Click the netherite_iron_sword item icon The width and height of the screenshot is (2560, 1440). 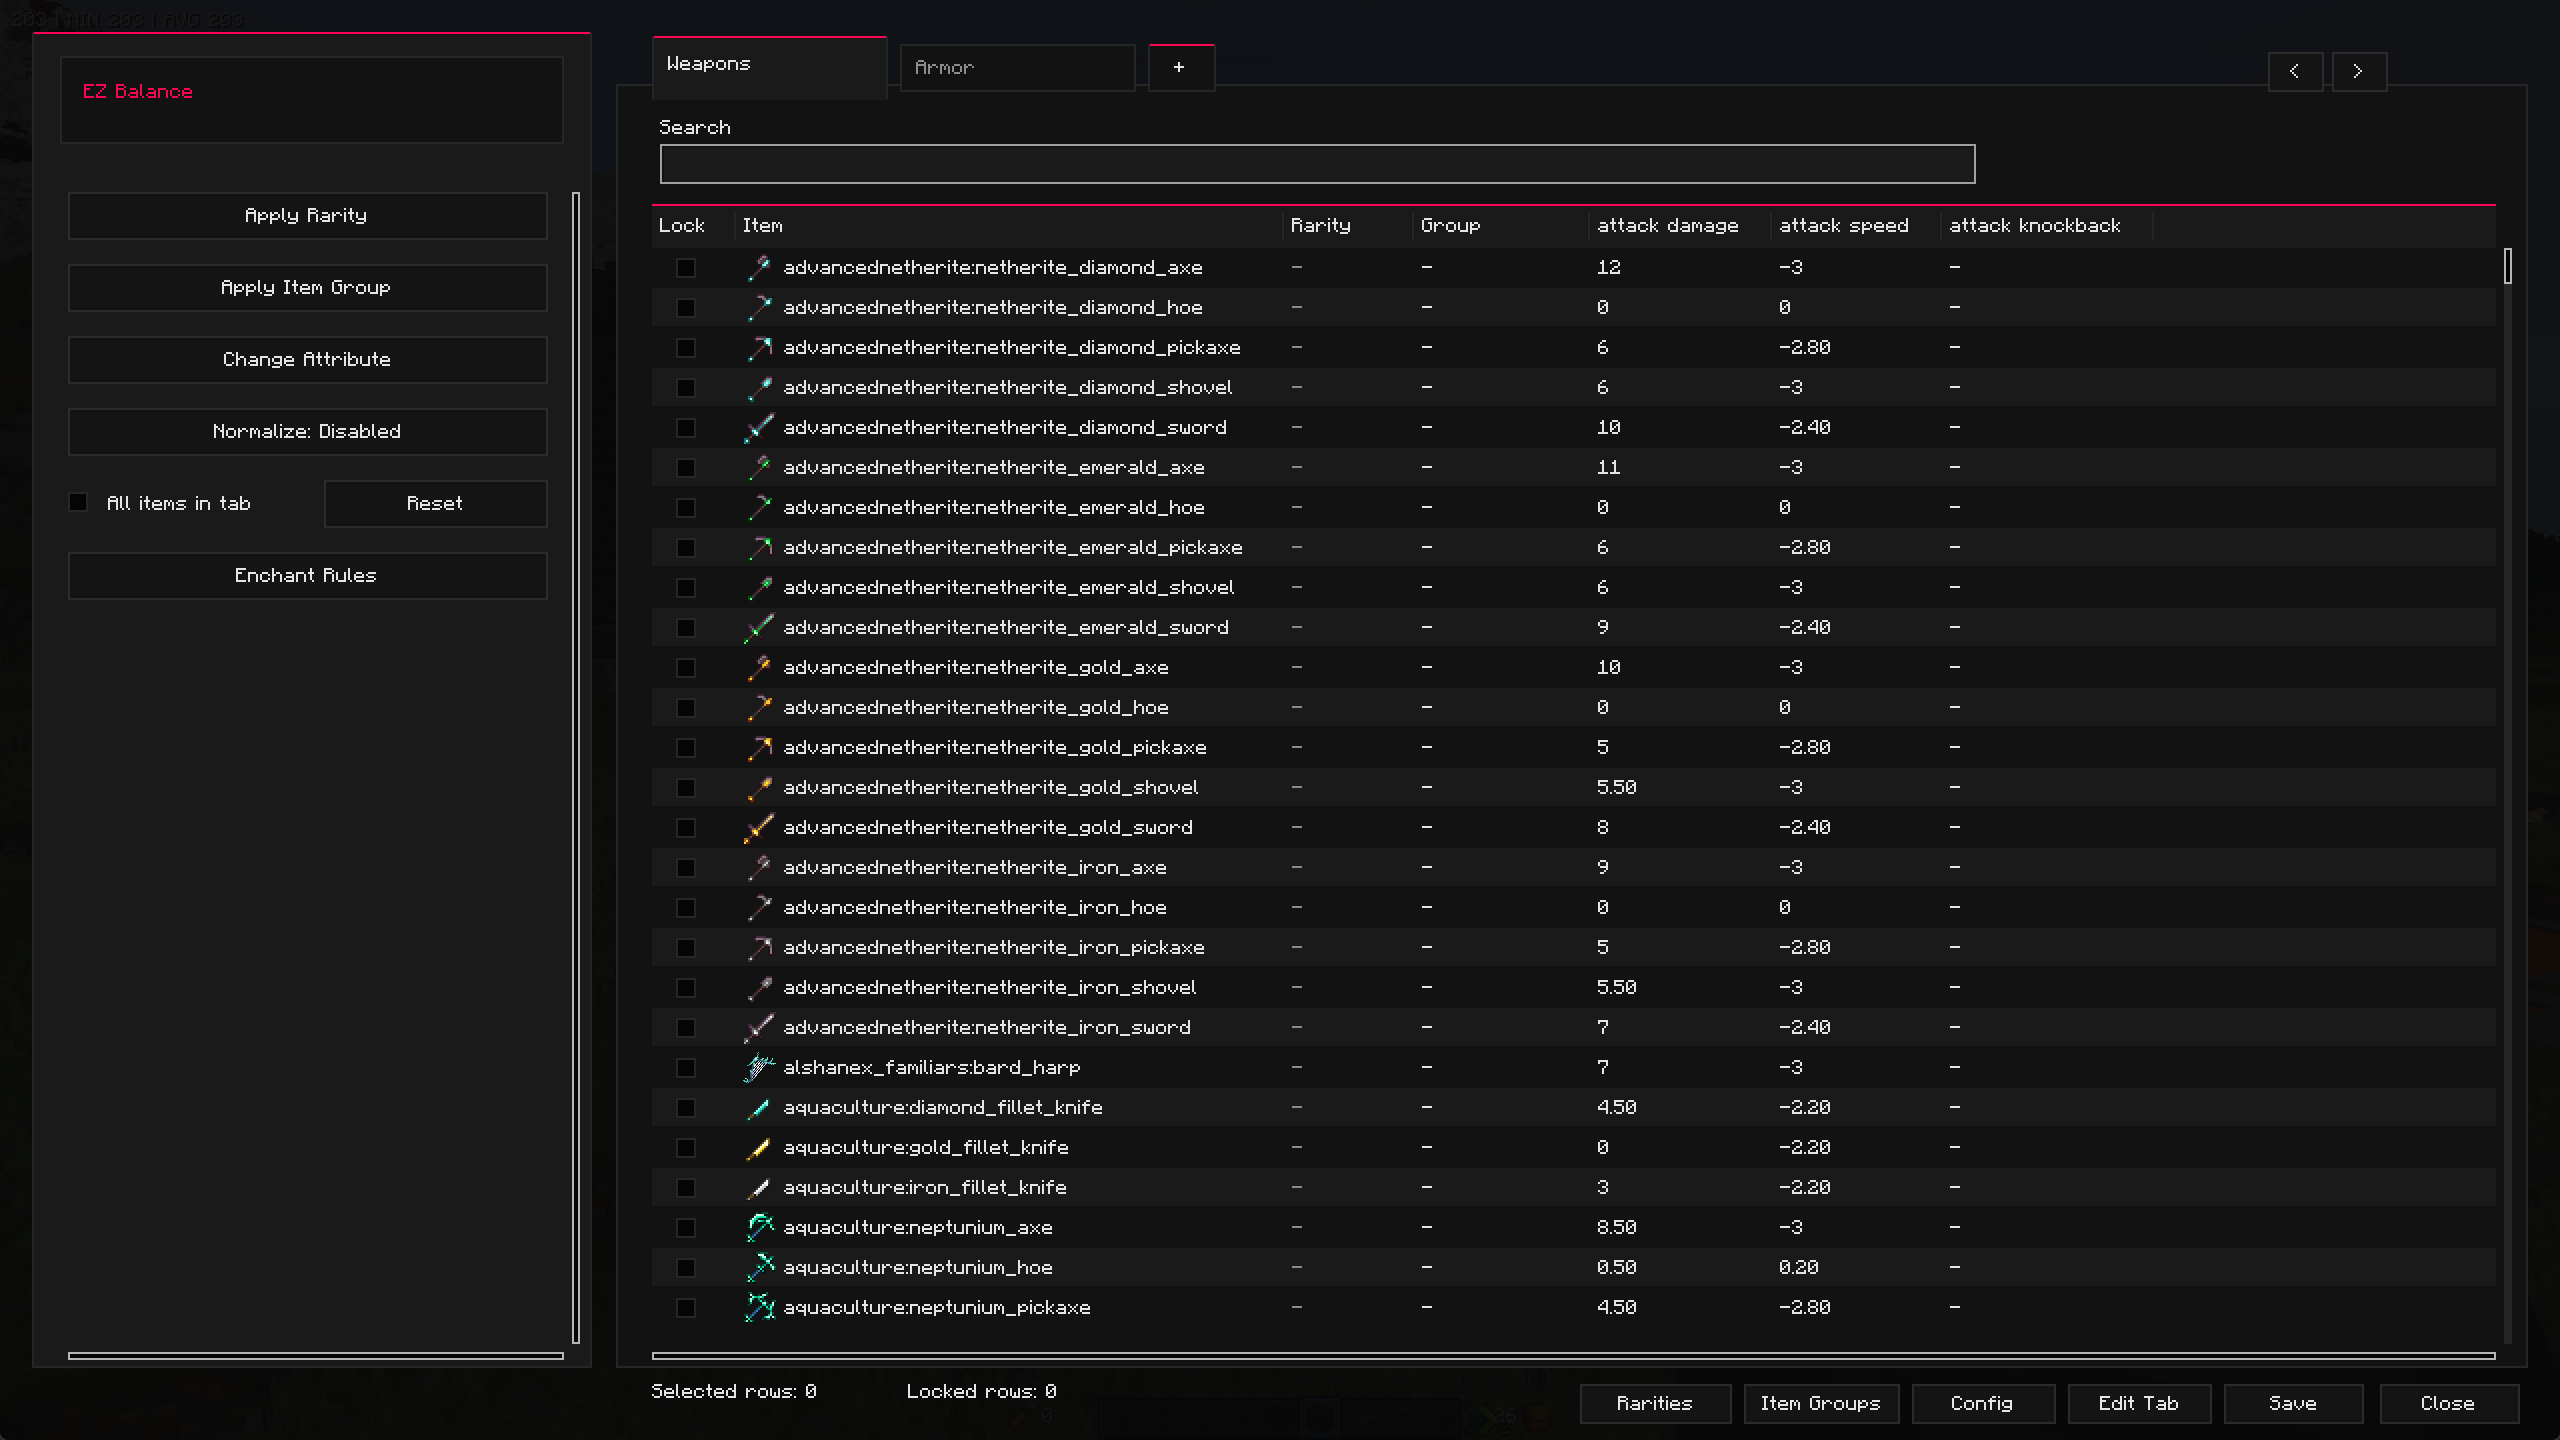click(x=760, y=1027)
